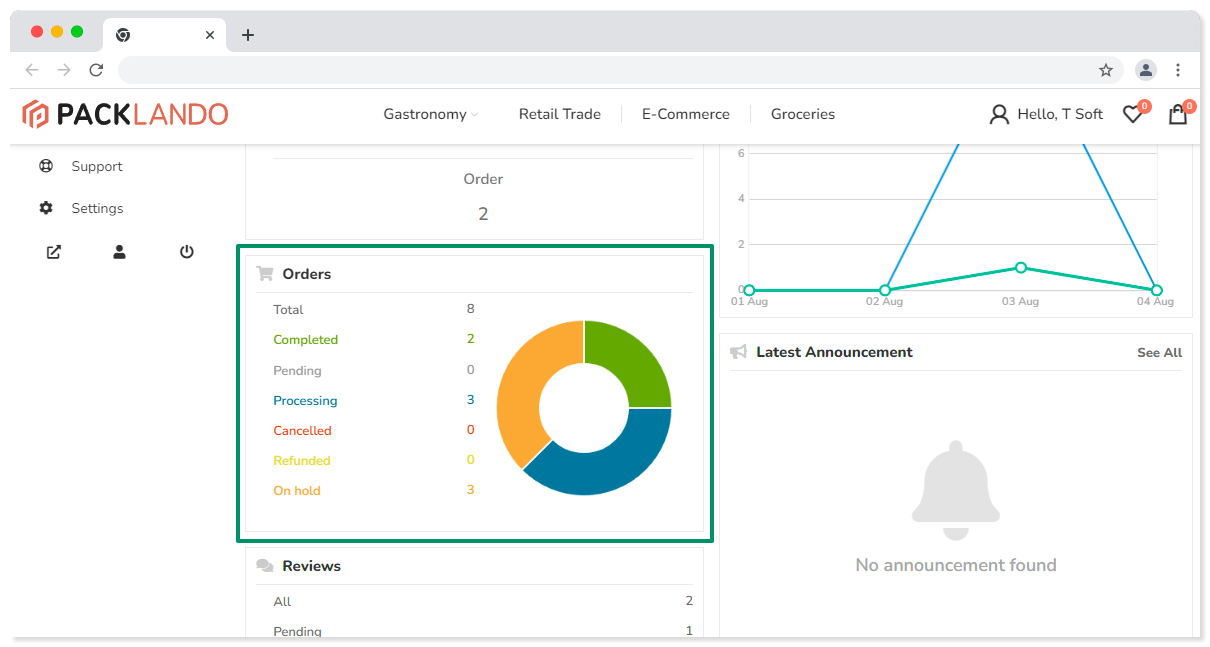The width and height of the screenshot is (1210, 647).
Task: Open Settings in the sidebar
Action: tap(97, 208)
